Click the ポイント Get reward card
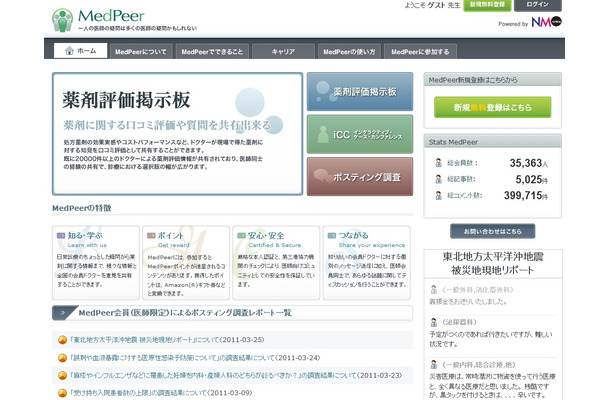This screenshot has height=400, width=610. [186, 263]
